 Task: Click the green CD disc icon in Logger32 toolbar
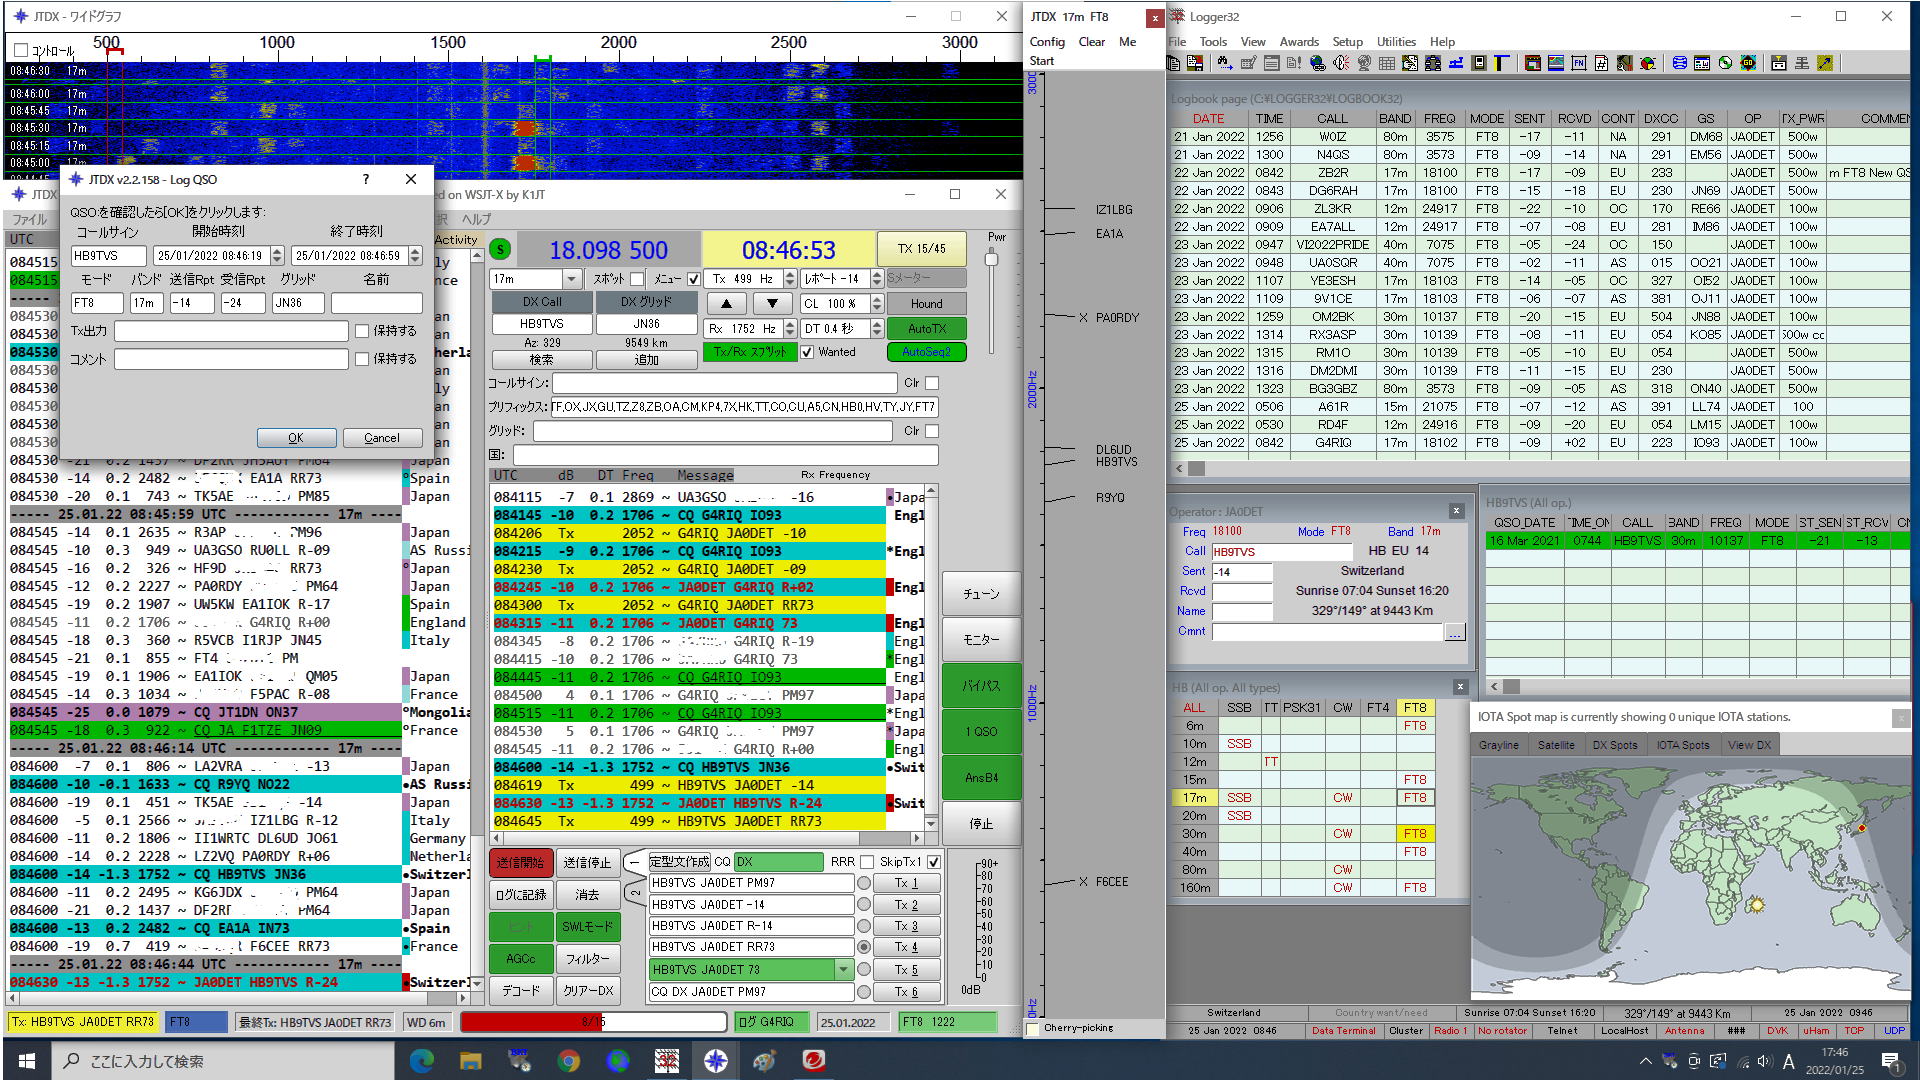1725,63
